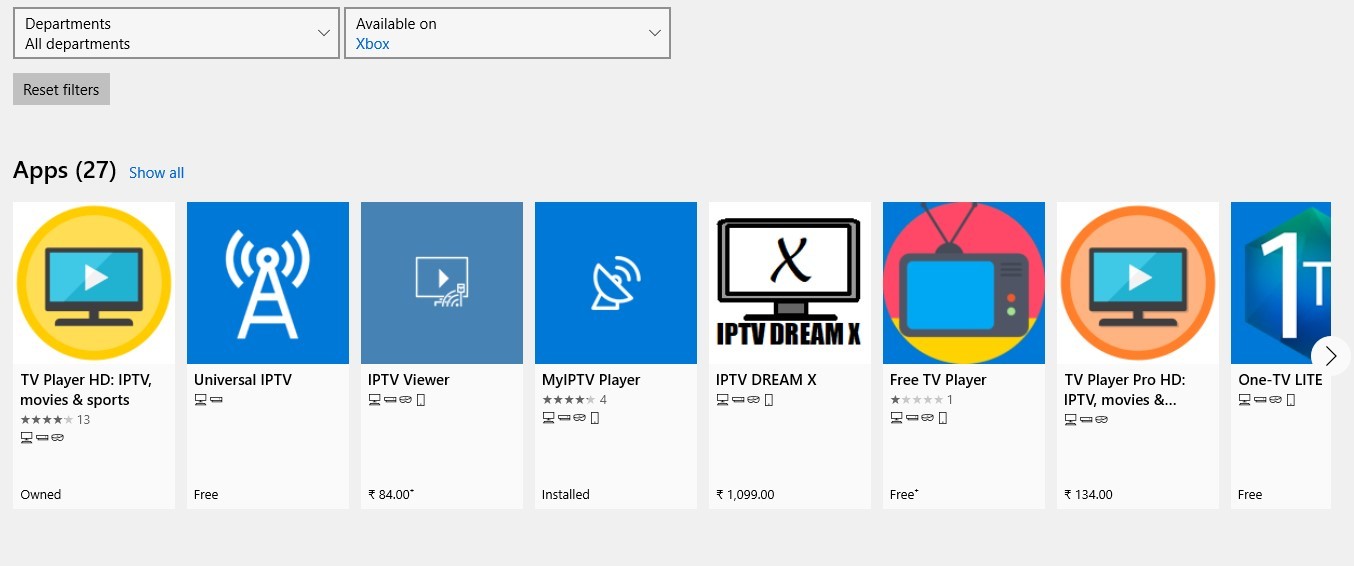
Task: Click the ₹ 84.00 price text
Action: pos(391,495)
